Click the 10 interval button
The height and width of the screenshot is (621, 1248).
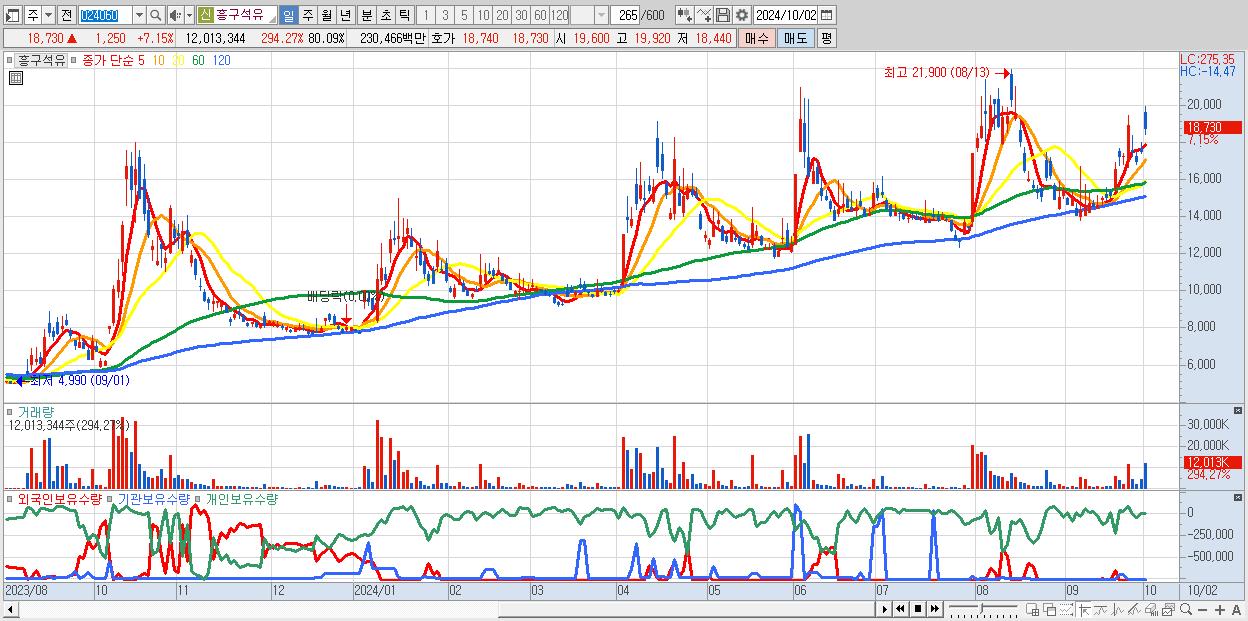point(483,15)
